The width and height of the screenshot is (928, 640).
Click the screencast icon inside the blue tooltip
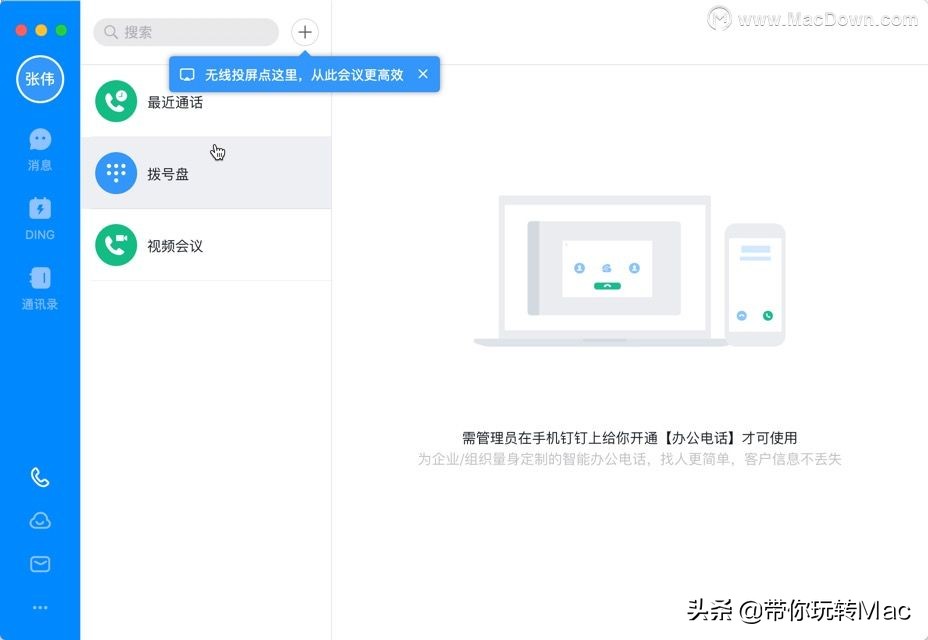pos(187,73)
